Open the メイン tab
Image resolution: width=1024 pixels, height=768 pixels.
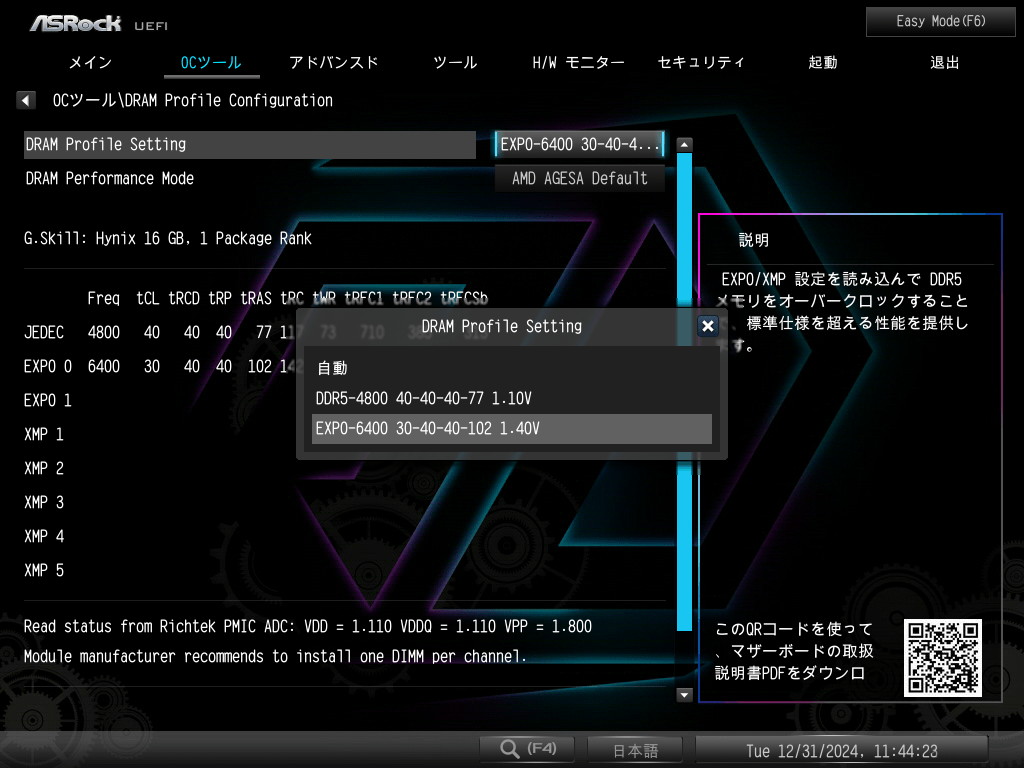[90, 63]
